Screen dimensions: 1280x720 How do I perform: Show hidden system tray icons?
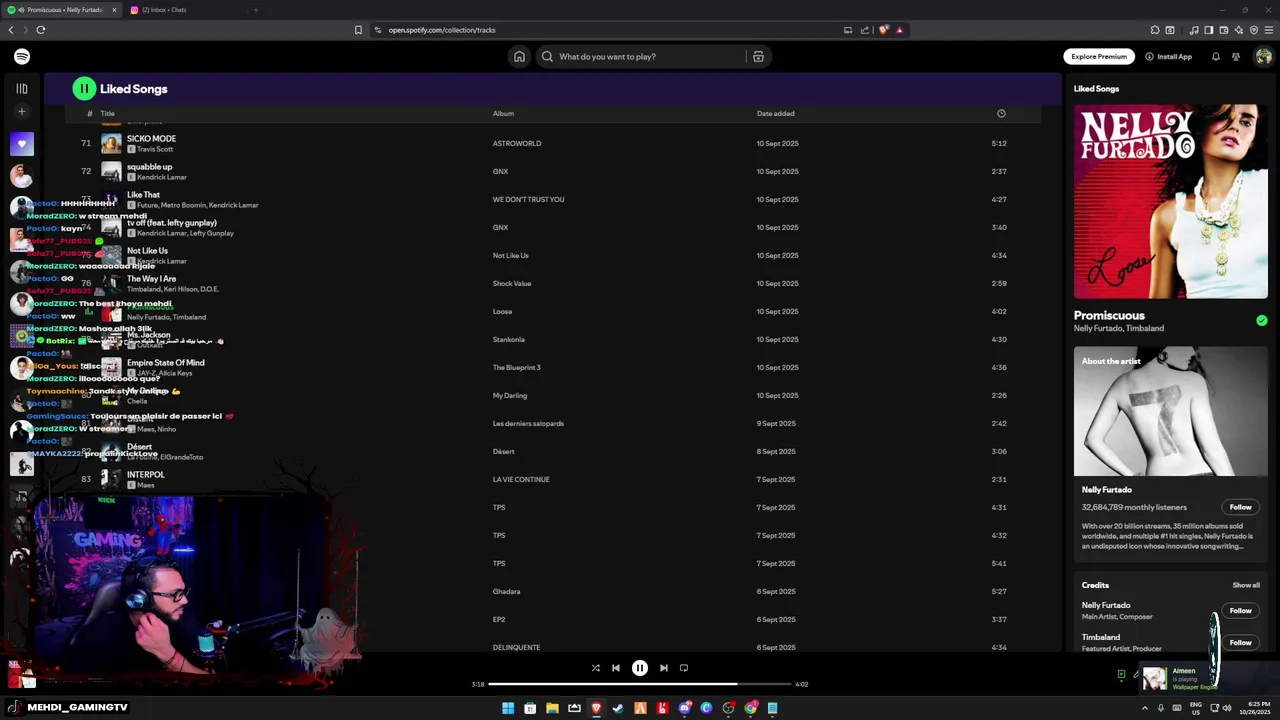pos(1145,708)
